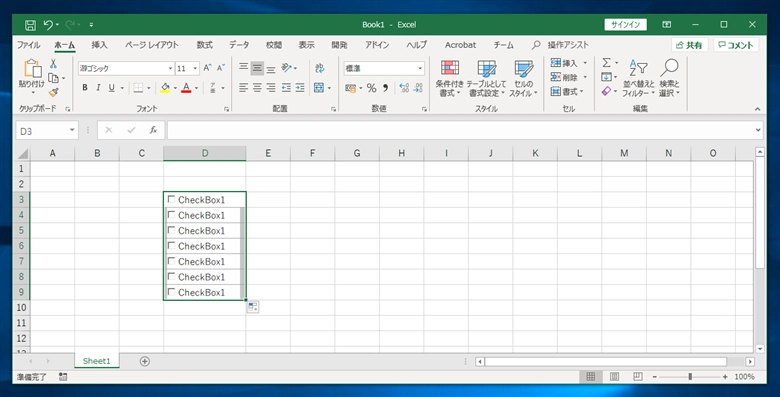Screen dimensions: 780x397
Task: Apply yellow fill color bucket
Action: click(x=165, y=88)
